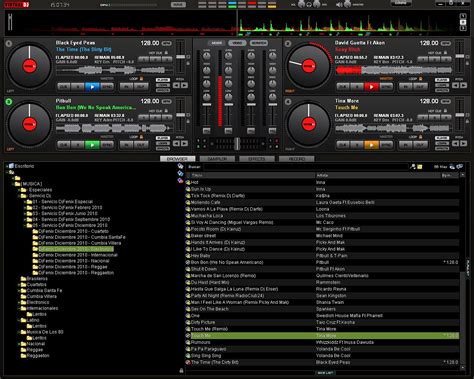Screen dimensions: 474x379
Task: Toggle hot cue lock on David Guetta deck
Action: pyautogui.click(x=445, y=53)
